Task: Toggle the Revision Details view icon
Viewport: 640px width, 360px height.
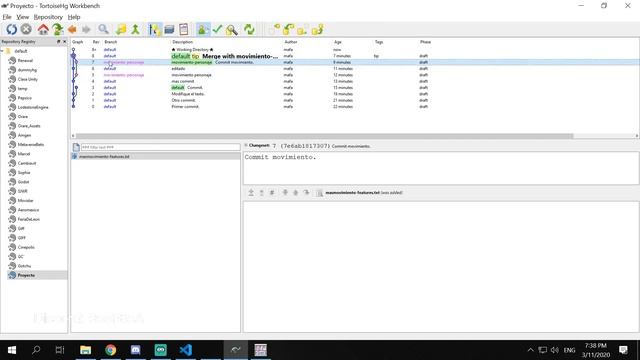Action: [154, 29]
